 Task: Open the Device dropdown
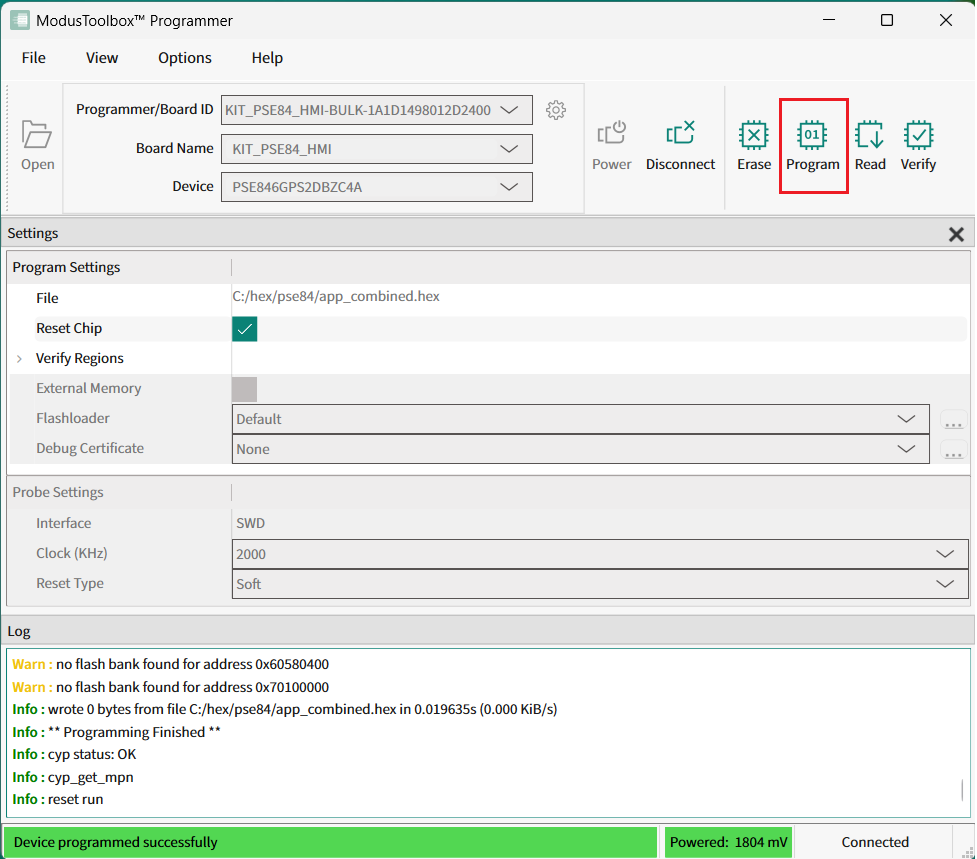pyautogui.click(x=376, y=187)
